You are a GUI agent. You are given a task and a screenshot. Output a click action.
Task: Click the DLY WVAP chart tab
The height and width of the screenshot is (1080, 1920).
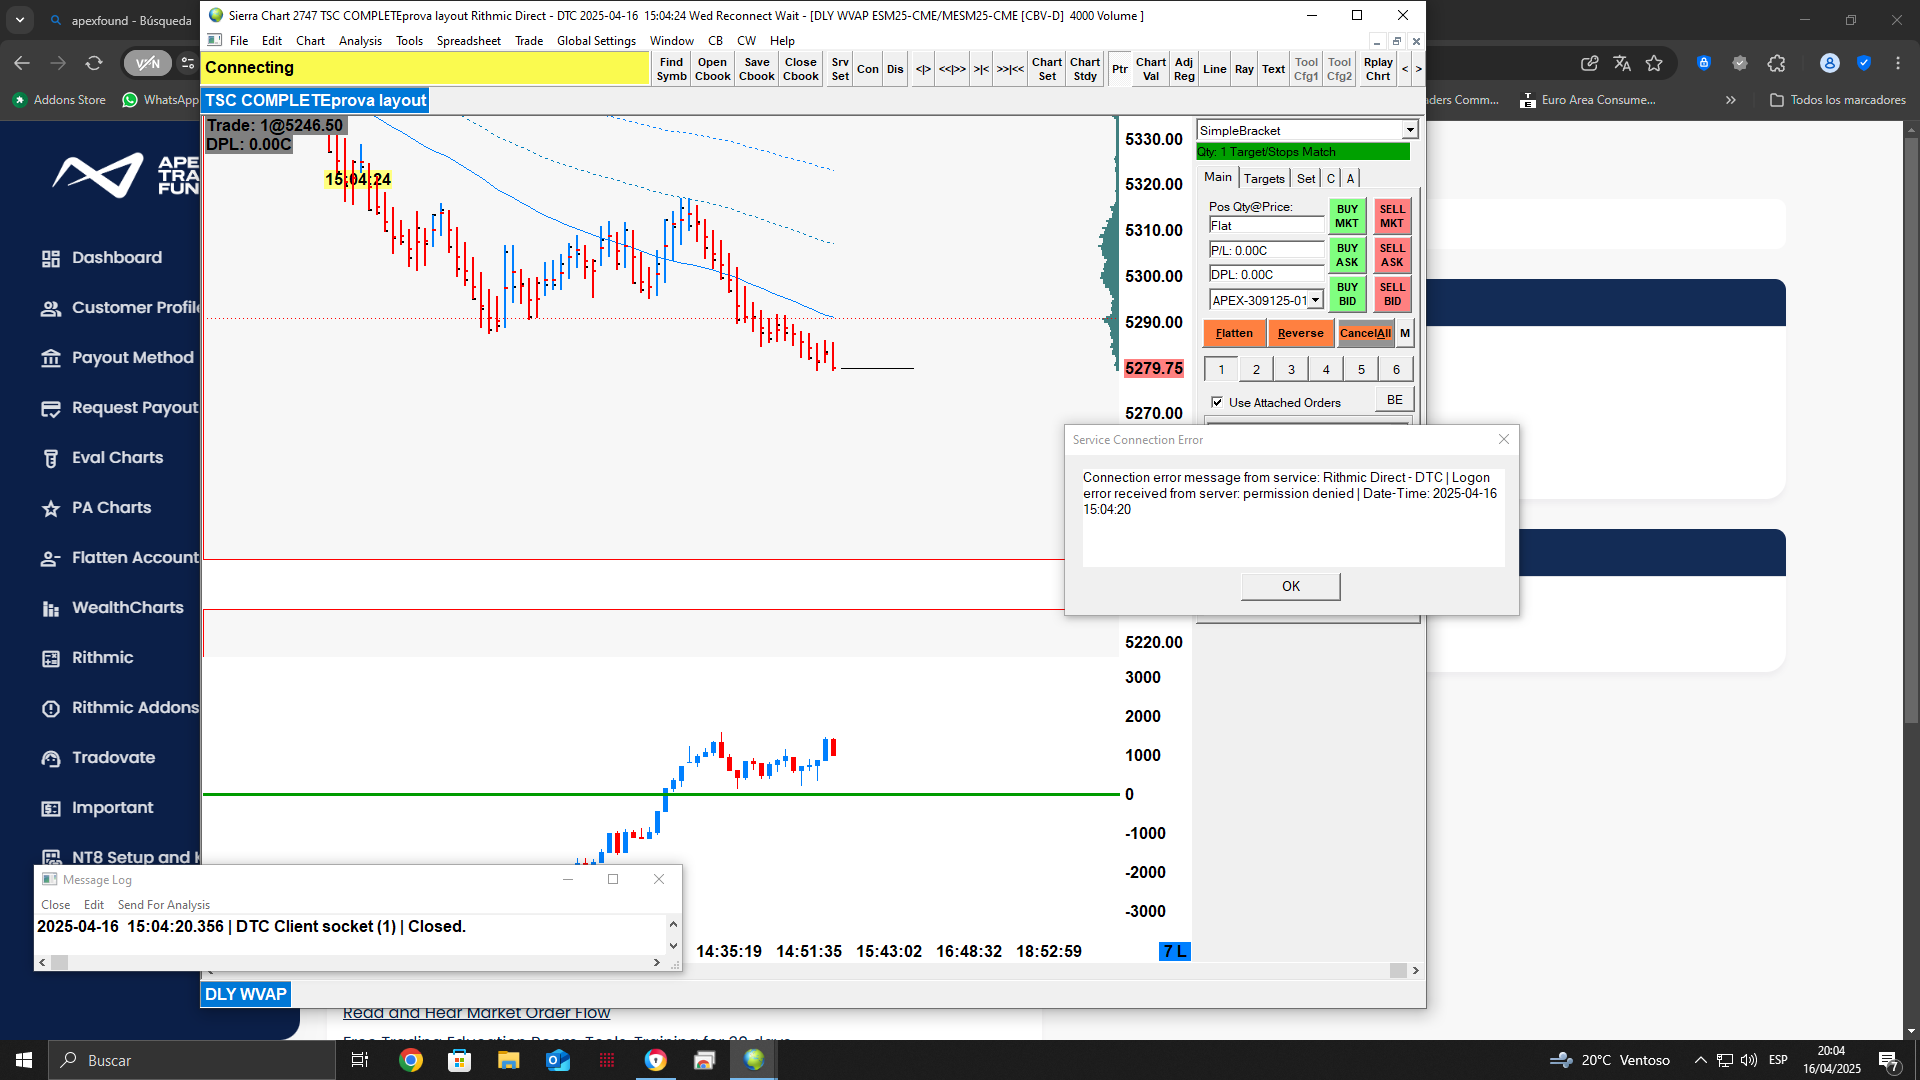(x=245, y=994)
